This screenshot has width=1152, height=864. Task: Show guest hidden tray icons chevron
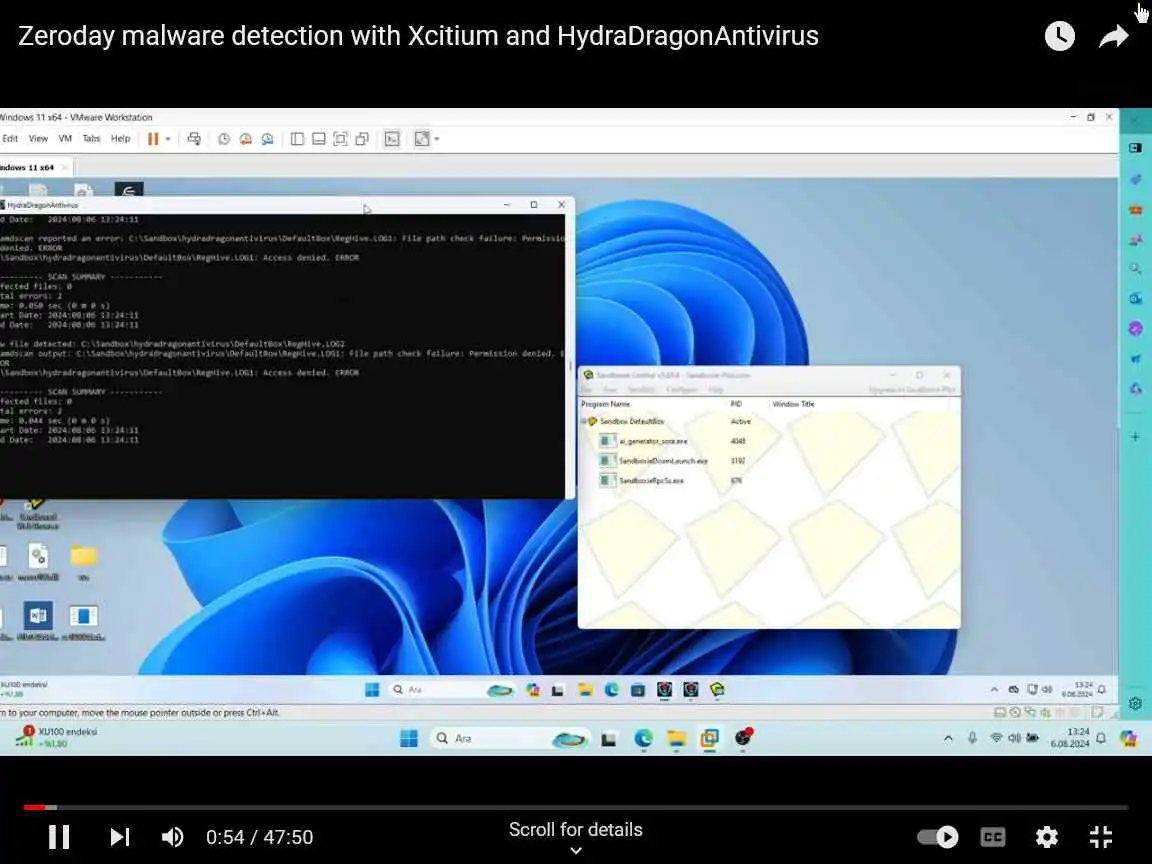(x=994, y=689)
